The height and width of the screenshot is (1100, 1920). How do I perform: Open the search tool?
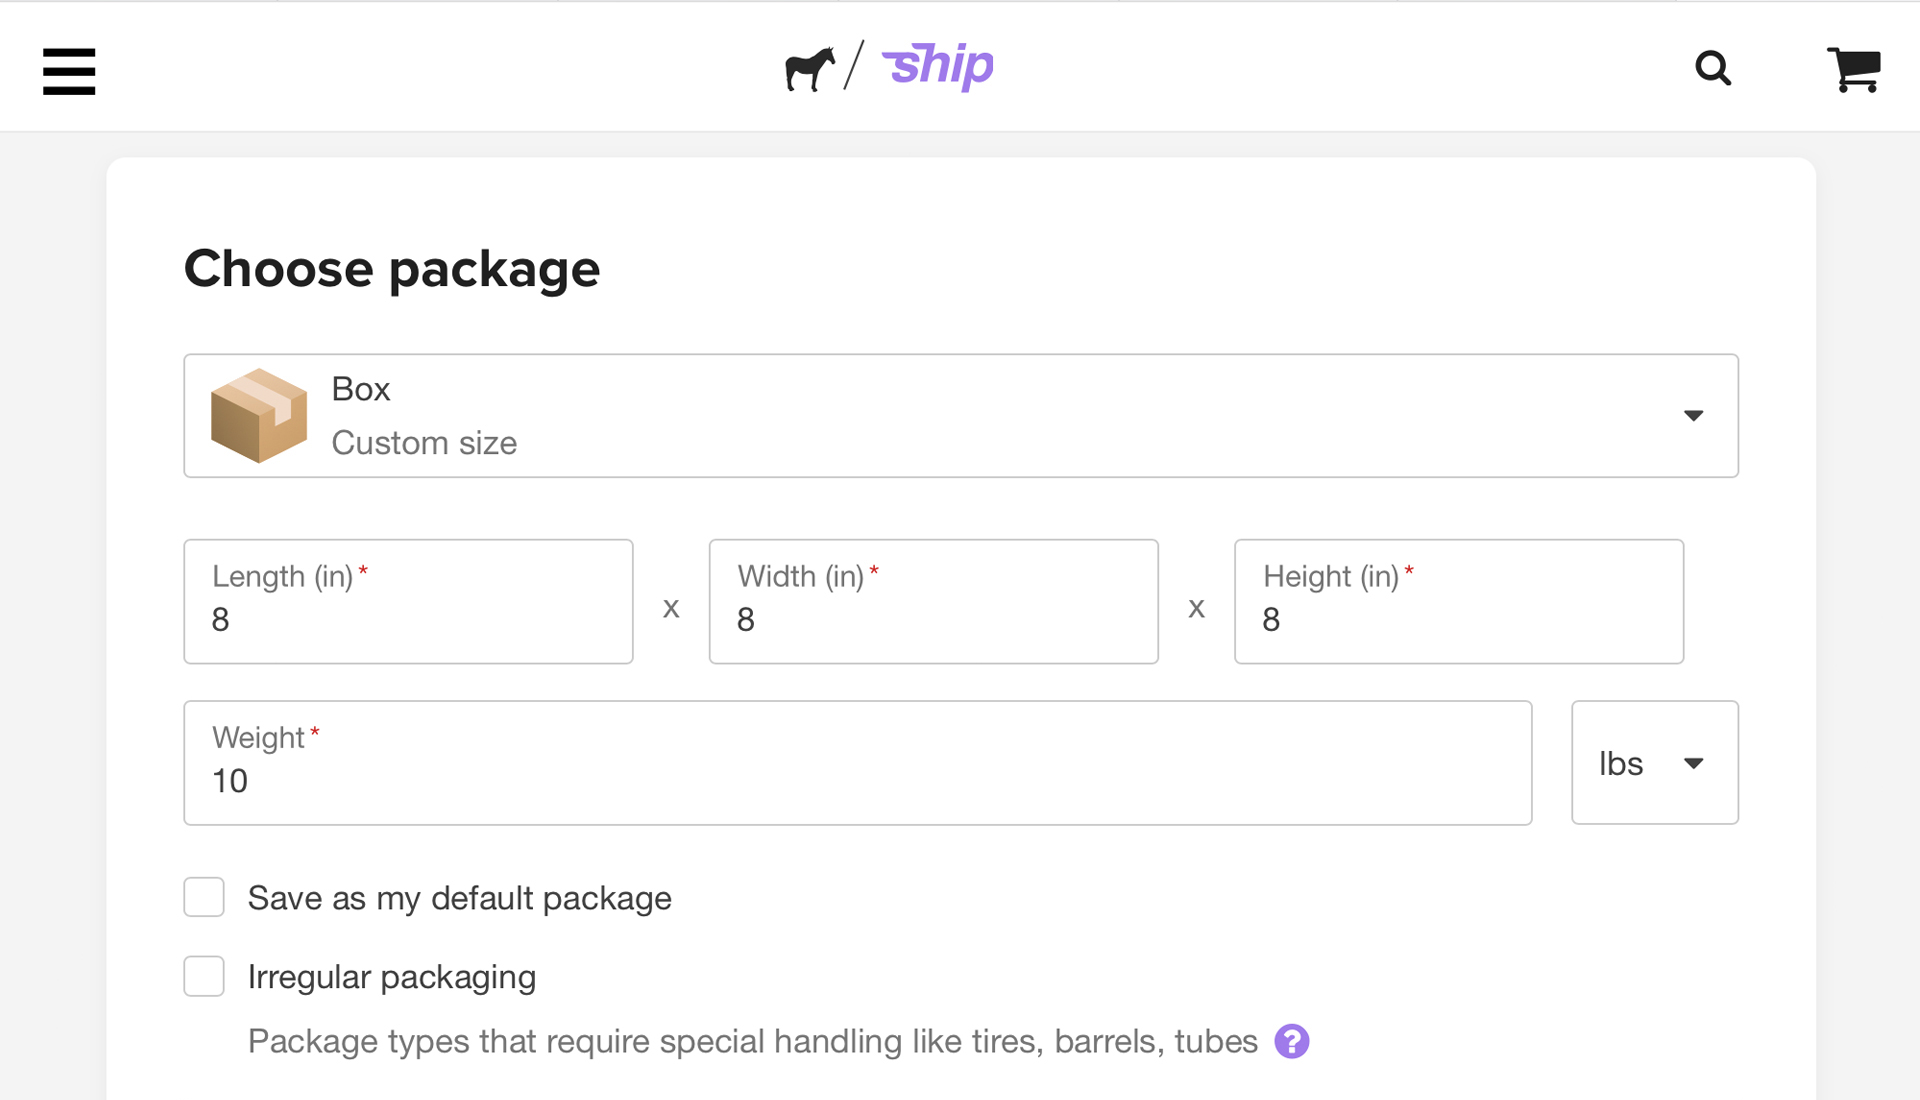point(1712,68)
